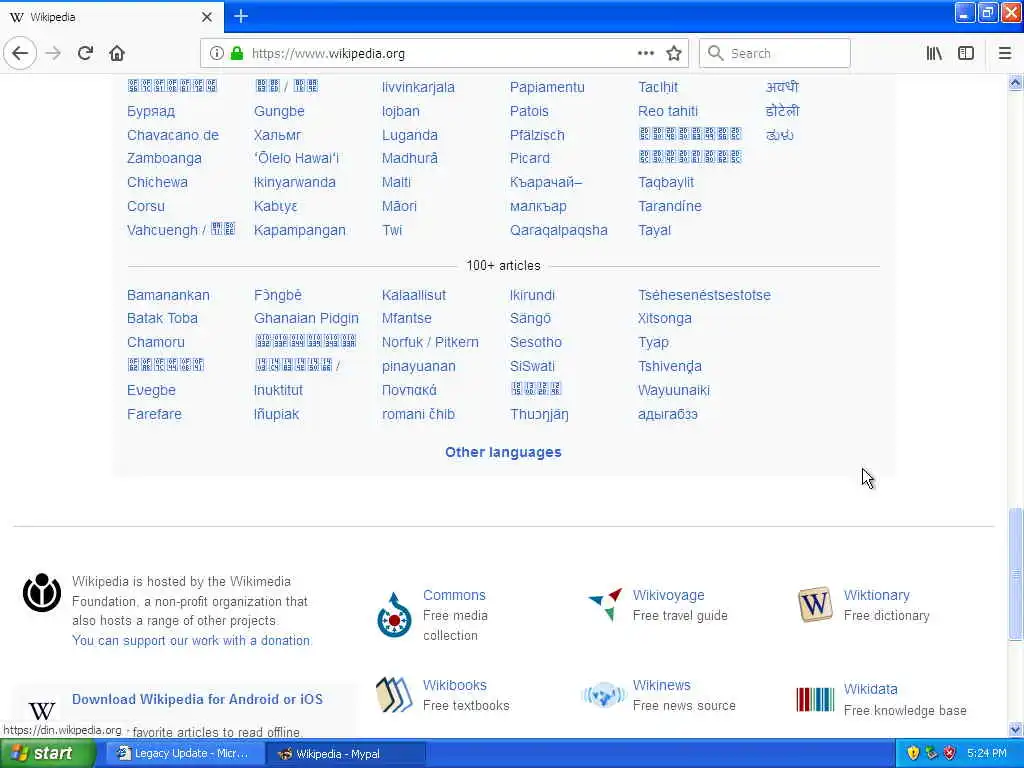Open a new tab with plus
Screen dimensions: 1024x768
(241, 16)
